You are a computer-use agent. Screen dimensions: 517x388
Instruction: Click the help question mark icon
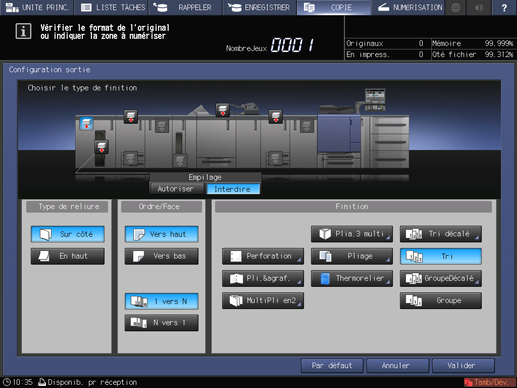[x=504, y=7]
